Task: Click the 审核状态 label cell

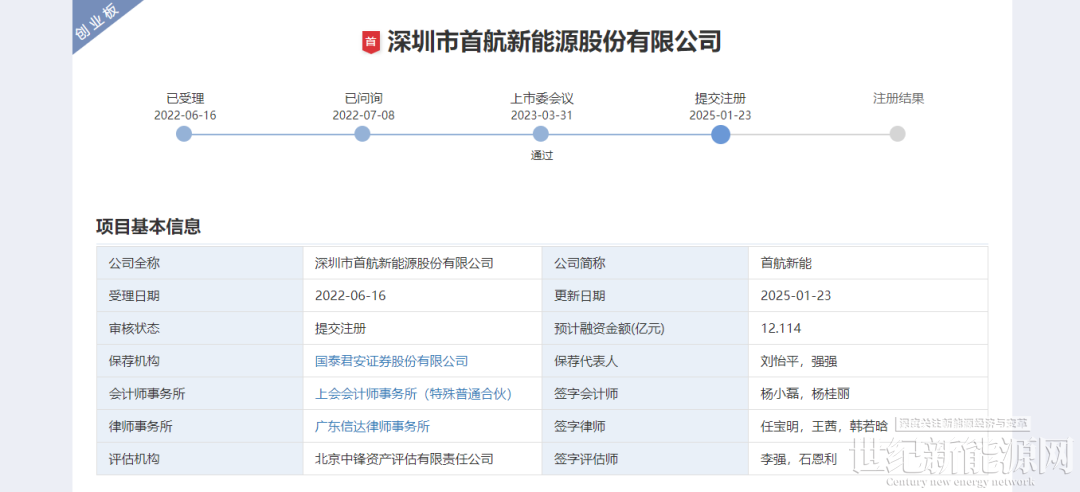Action: (x=200, y=328)
